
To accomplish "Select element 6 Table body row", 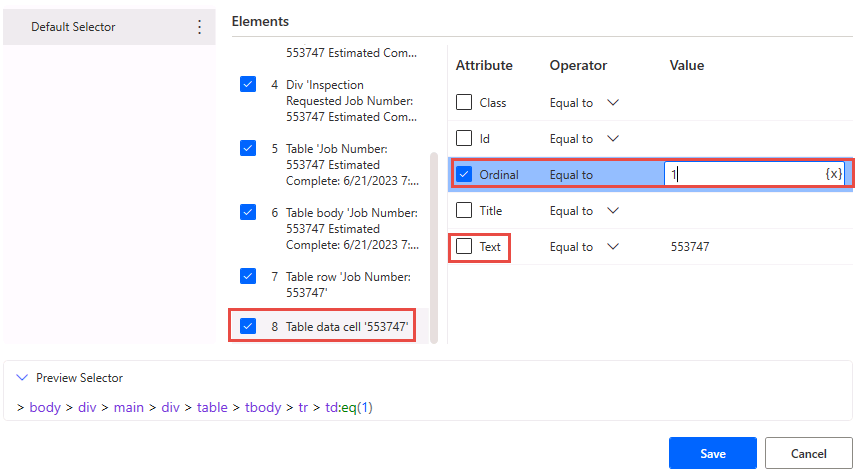I will click(351, 228).
